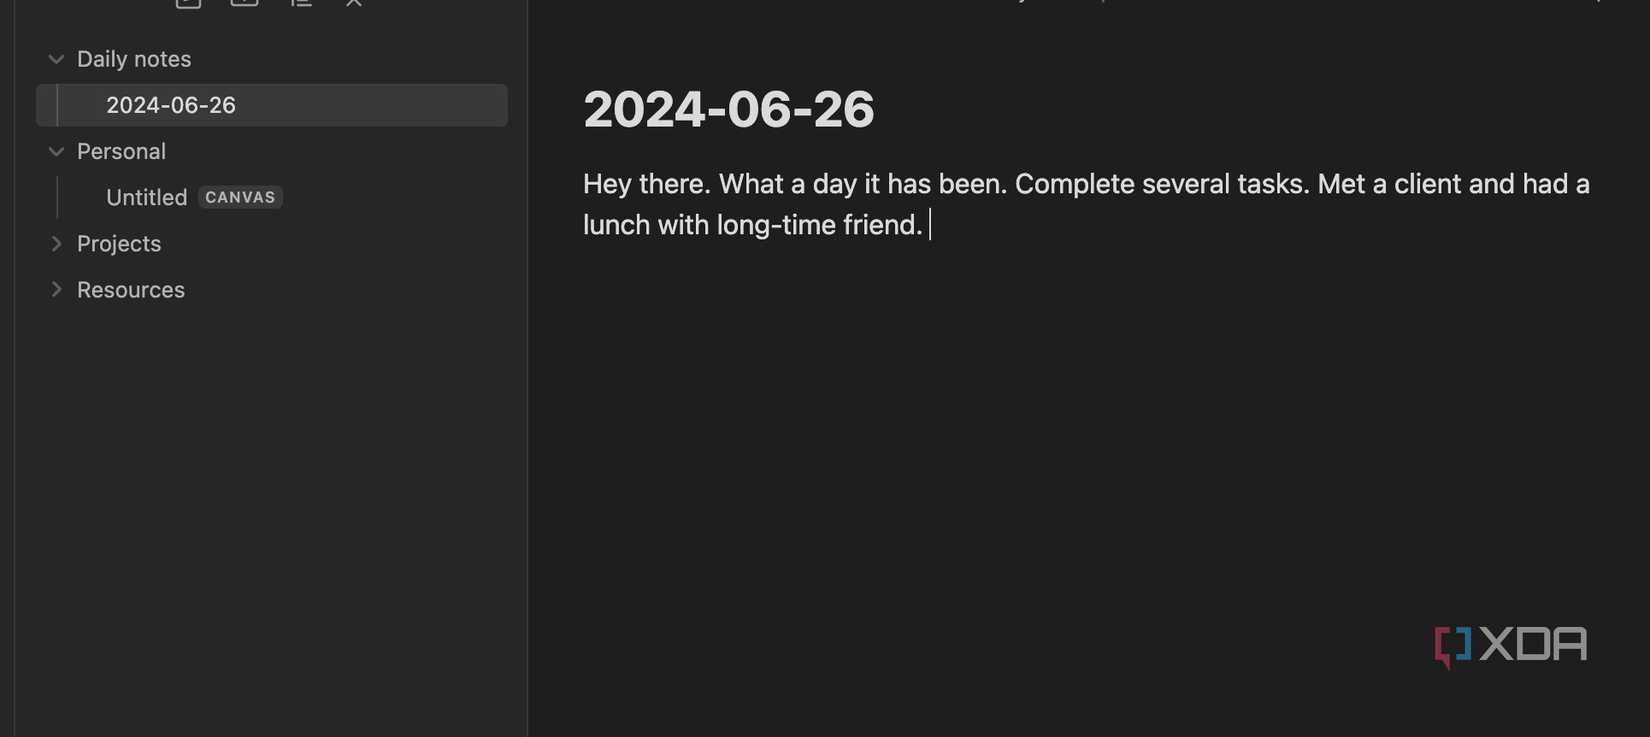
Task: Open the Untitled canvas file
Action: (x=146, y=198)
